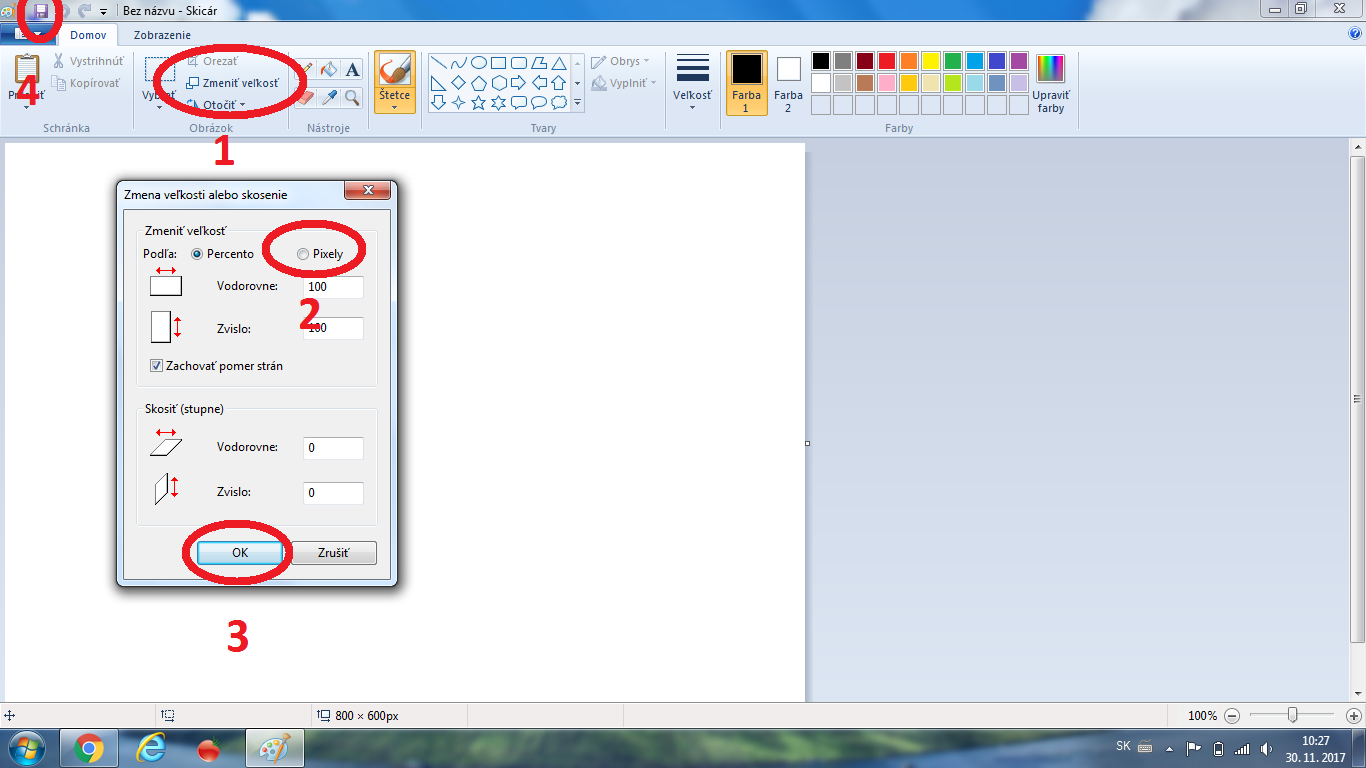Switch to the Zobrazenie tab

coord(162,35)
